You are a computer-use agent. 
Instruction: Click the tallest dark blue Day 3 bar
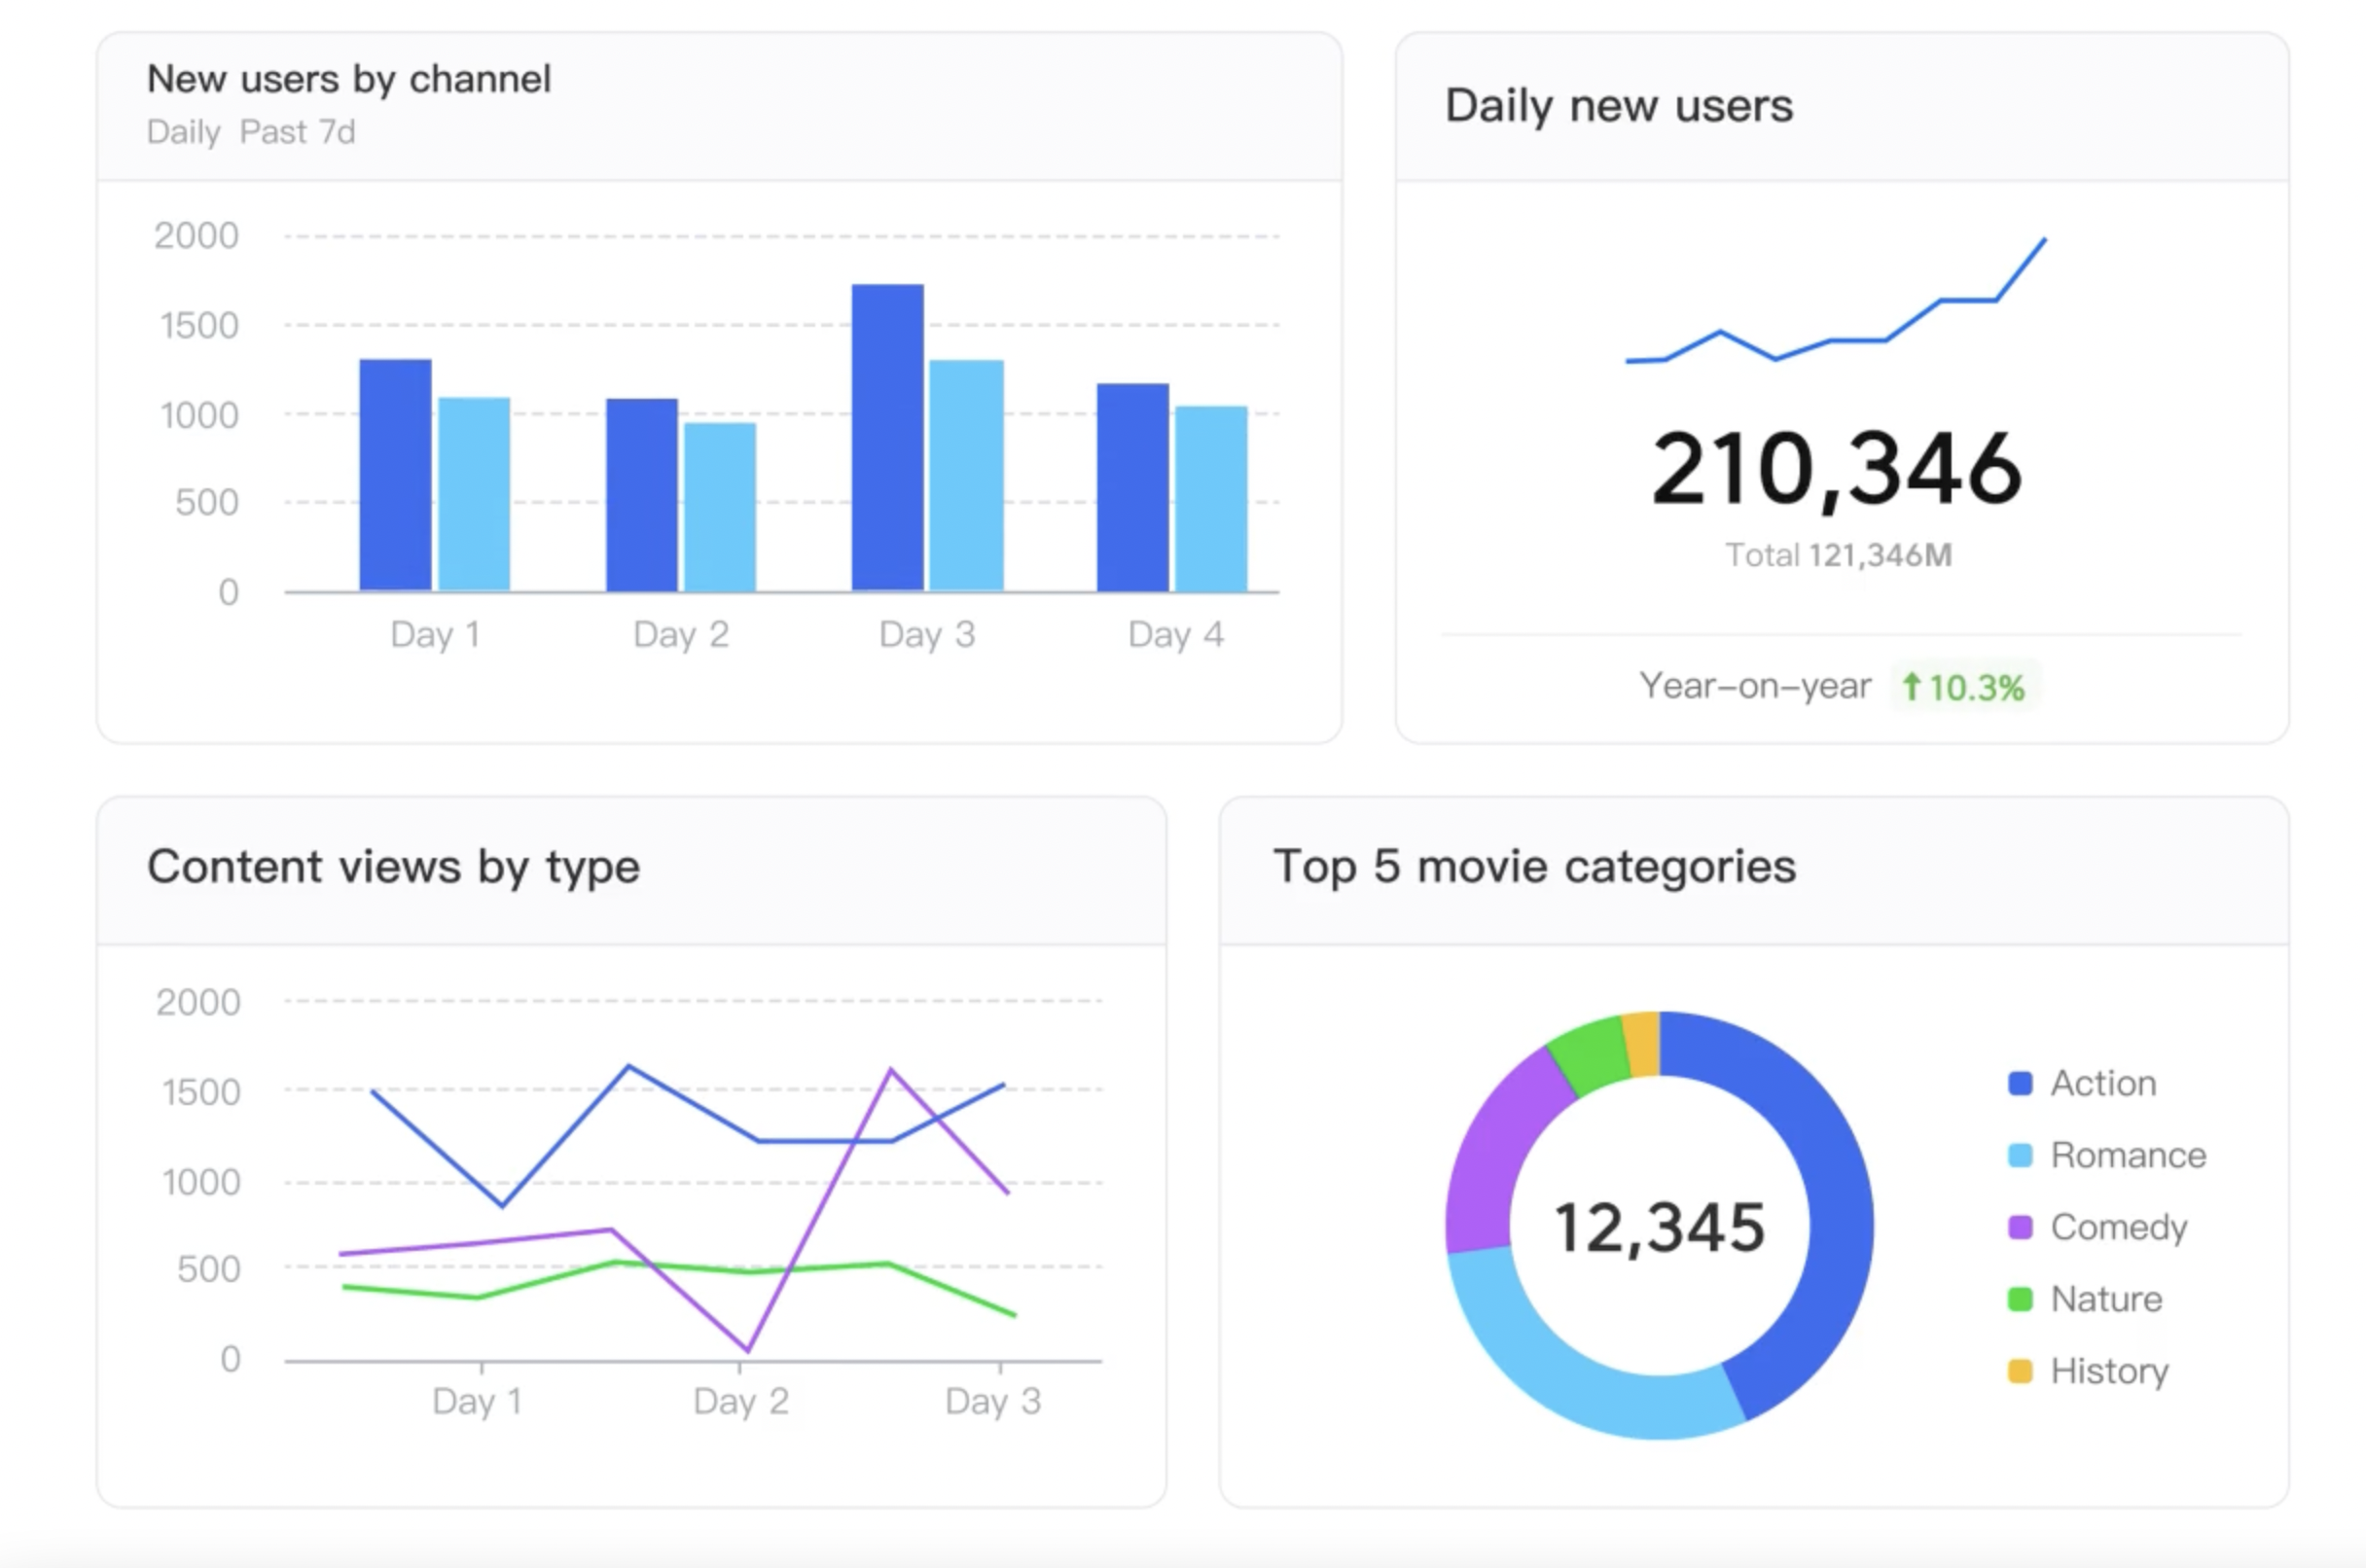pyautogui.click(x=887, y=440)
